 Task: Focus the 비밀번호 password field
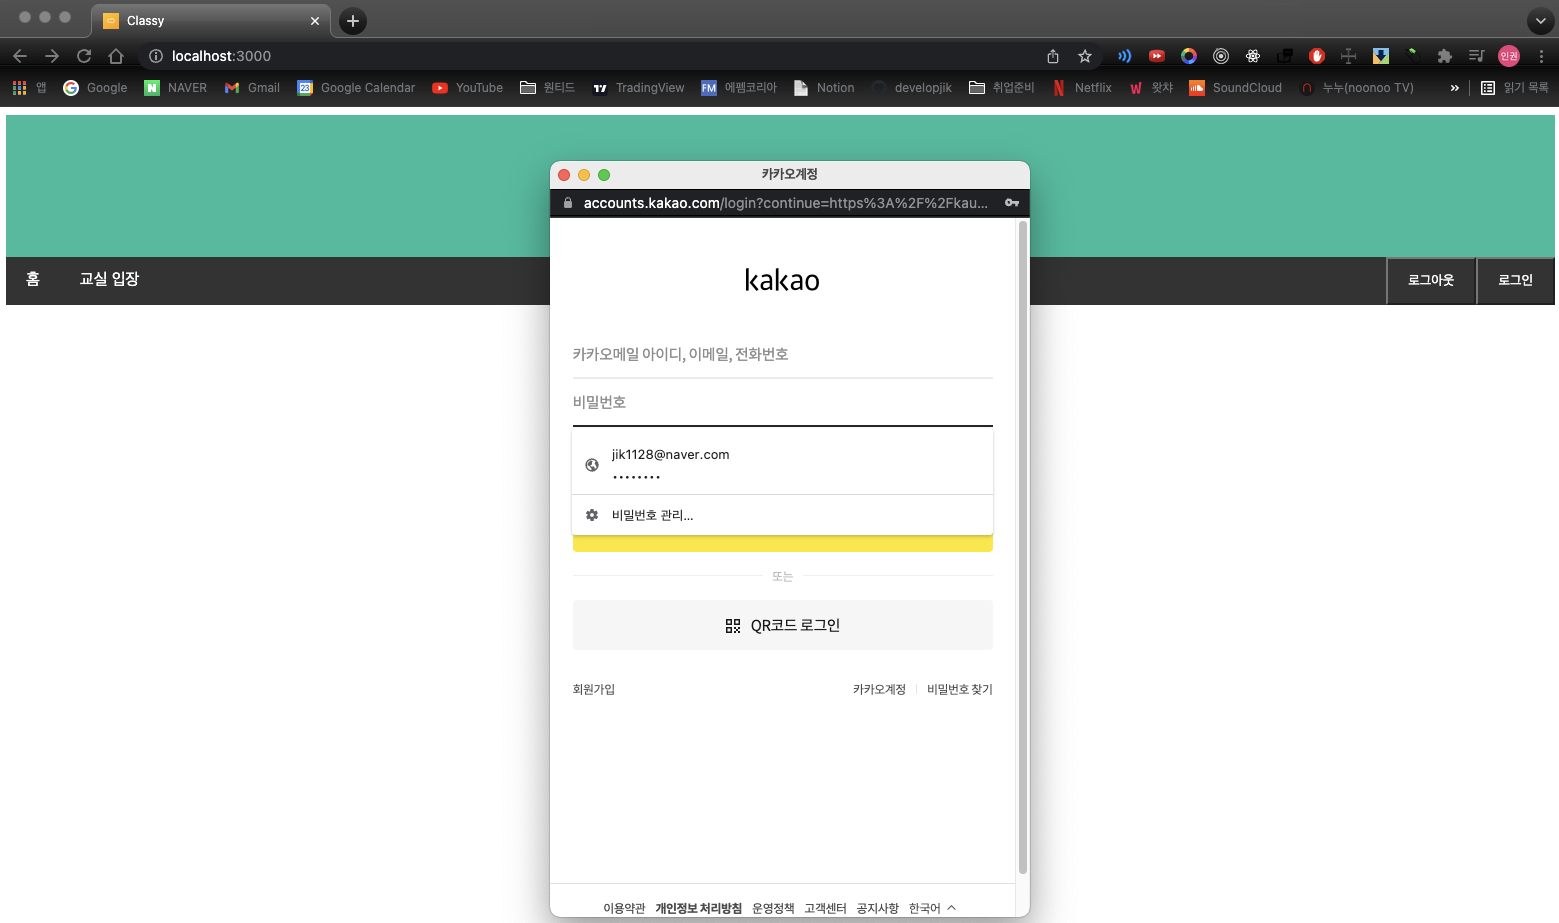pyautogui.click(x=782, y=402)
